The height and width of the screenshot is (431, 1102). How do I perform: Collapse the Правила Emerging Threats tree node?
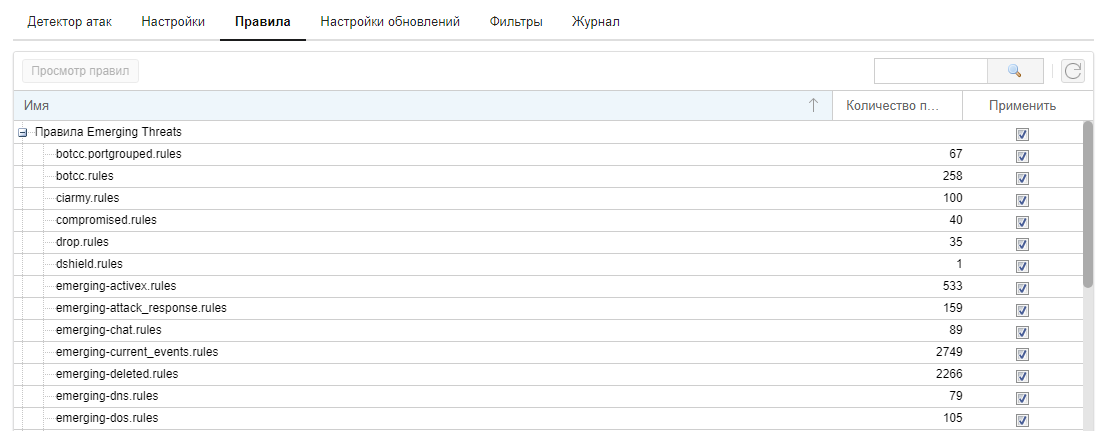click(x=22, y=132)
